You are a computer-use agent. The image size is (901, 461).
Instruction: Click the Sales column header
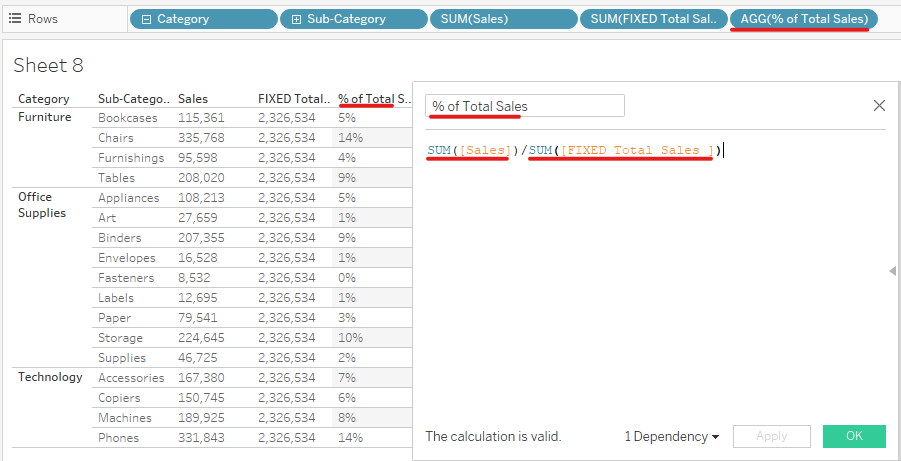[193, 99]
